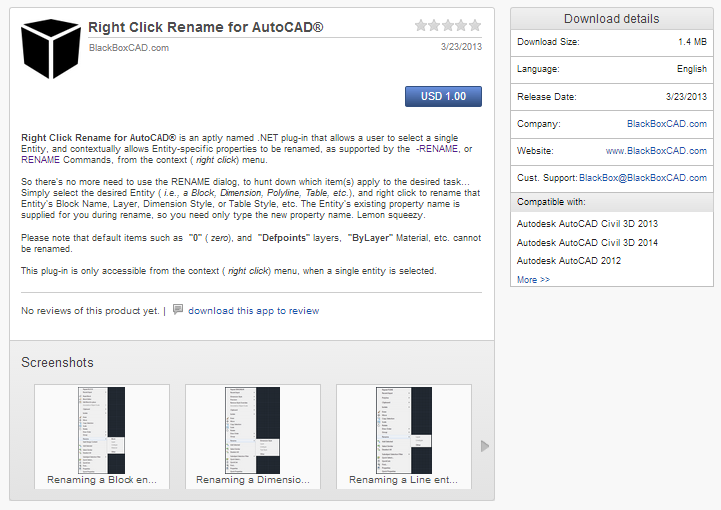Visit the www.BlackBoxCAD.com website link
Image resolution: width=721 pixels, height=510 pixels.
[656, 151]
